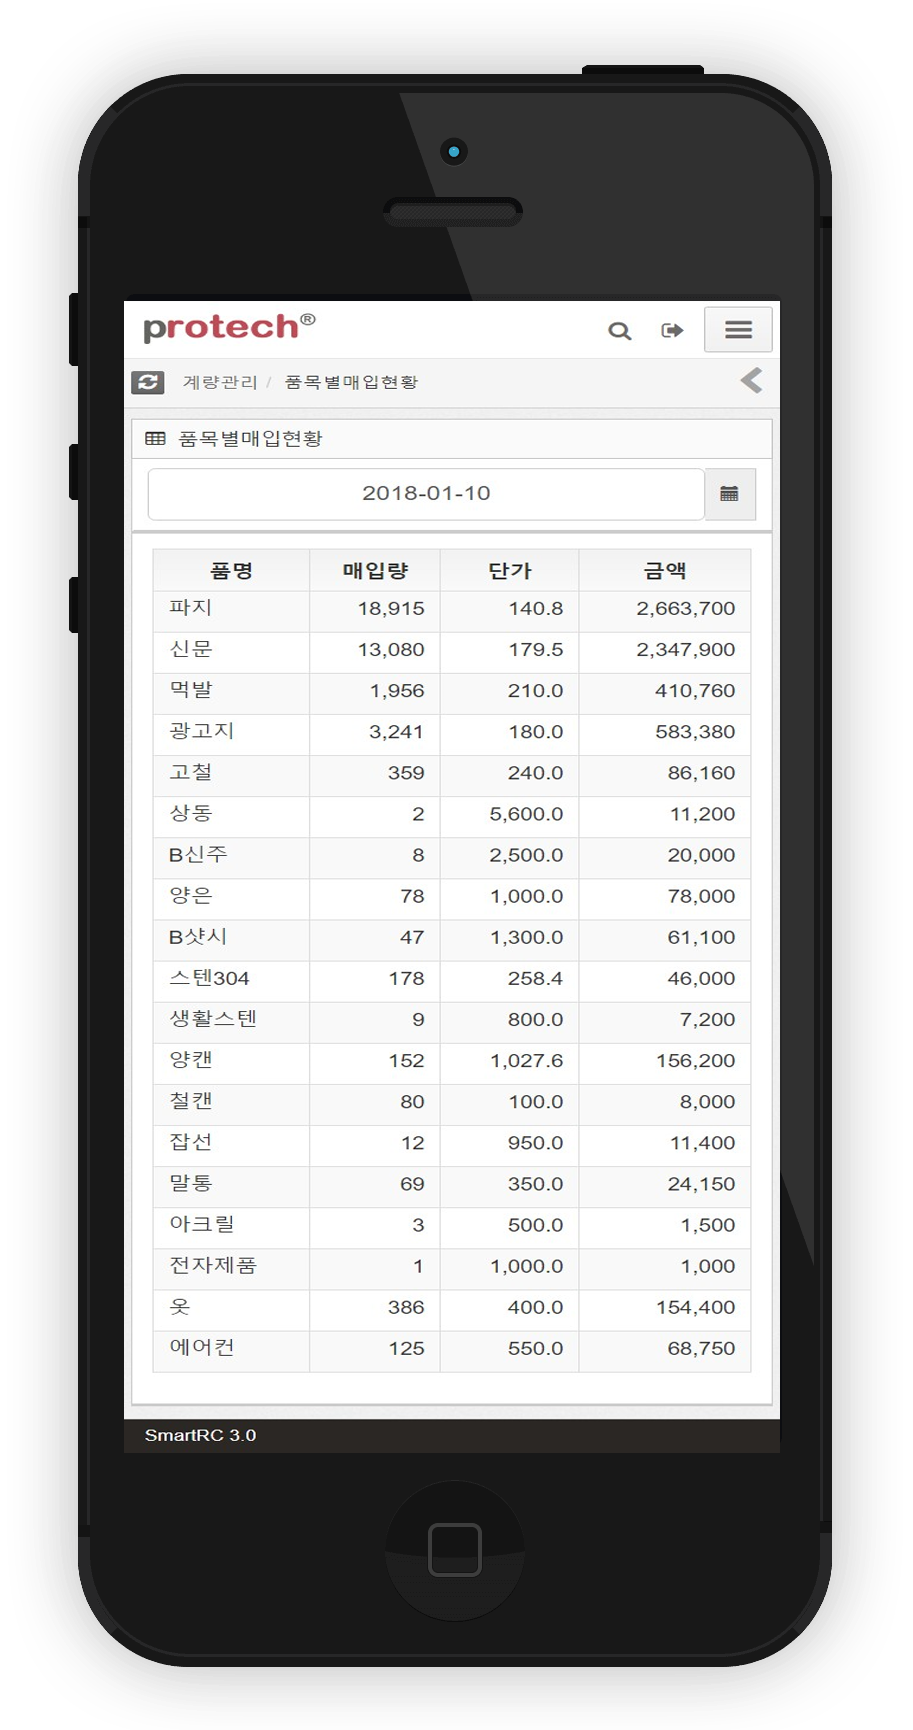This screenshot has width=913, height=1730.
Task: Select the 품목별매입현황 breadcrumb item
Action: point(351,382)
